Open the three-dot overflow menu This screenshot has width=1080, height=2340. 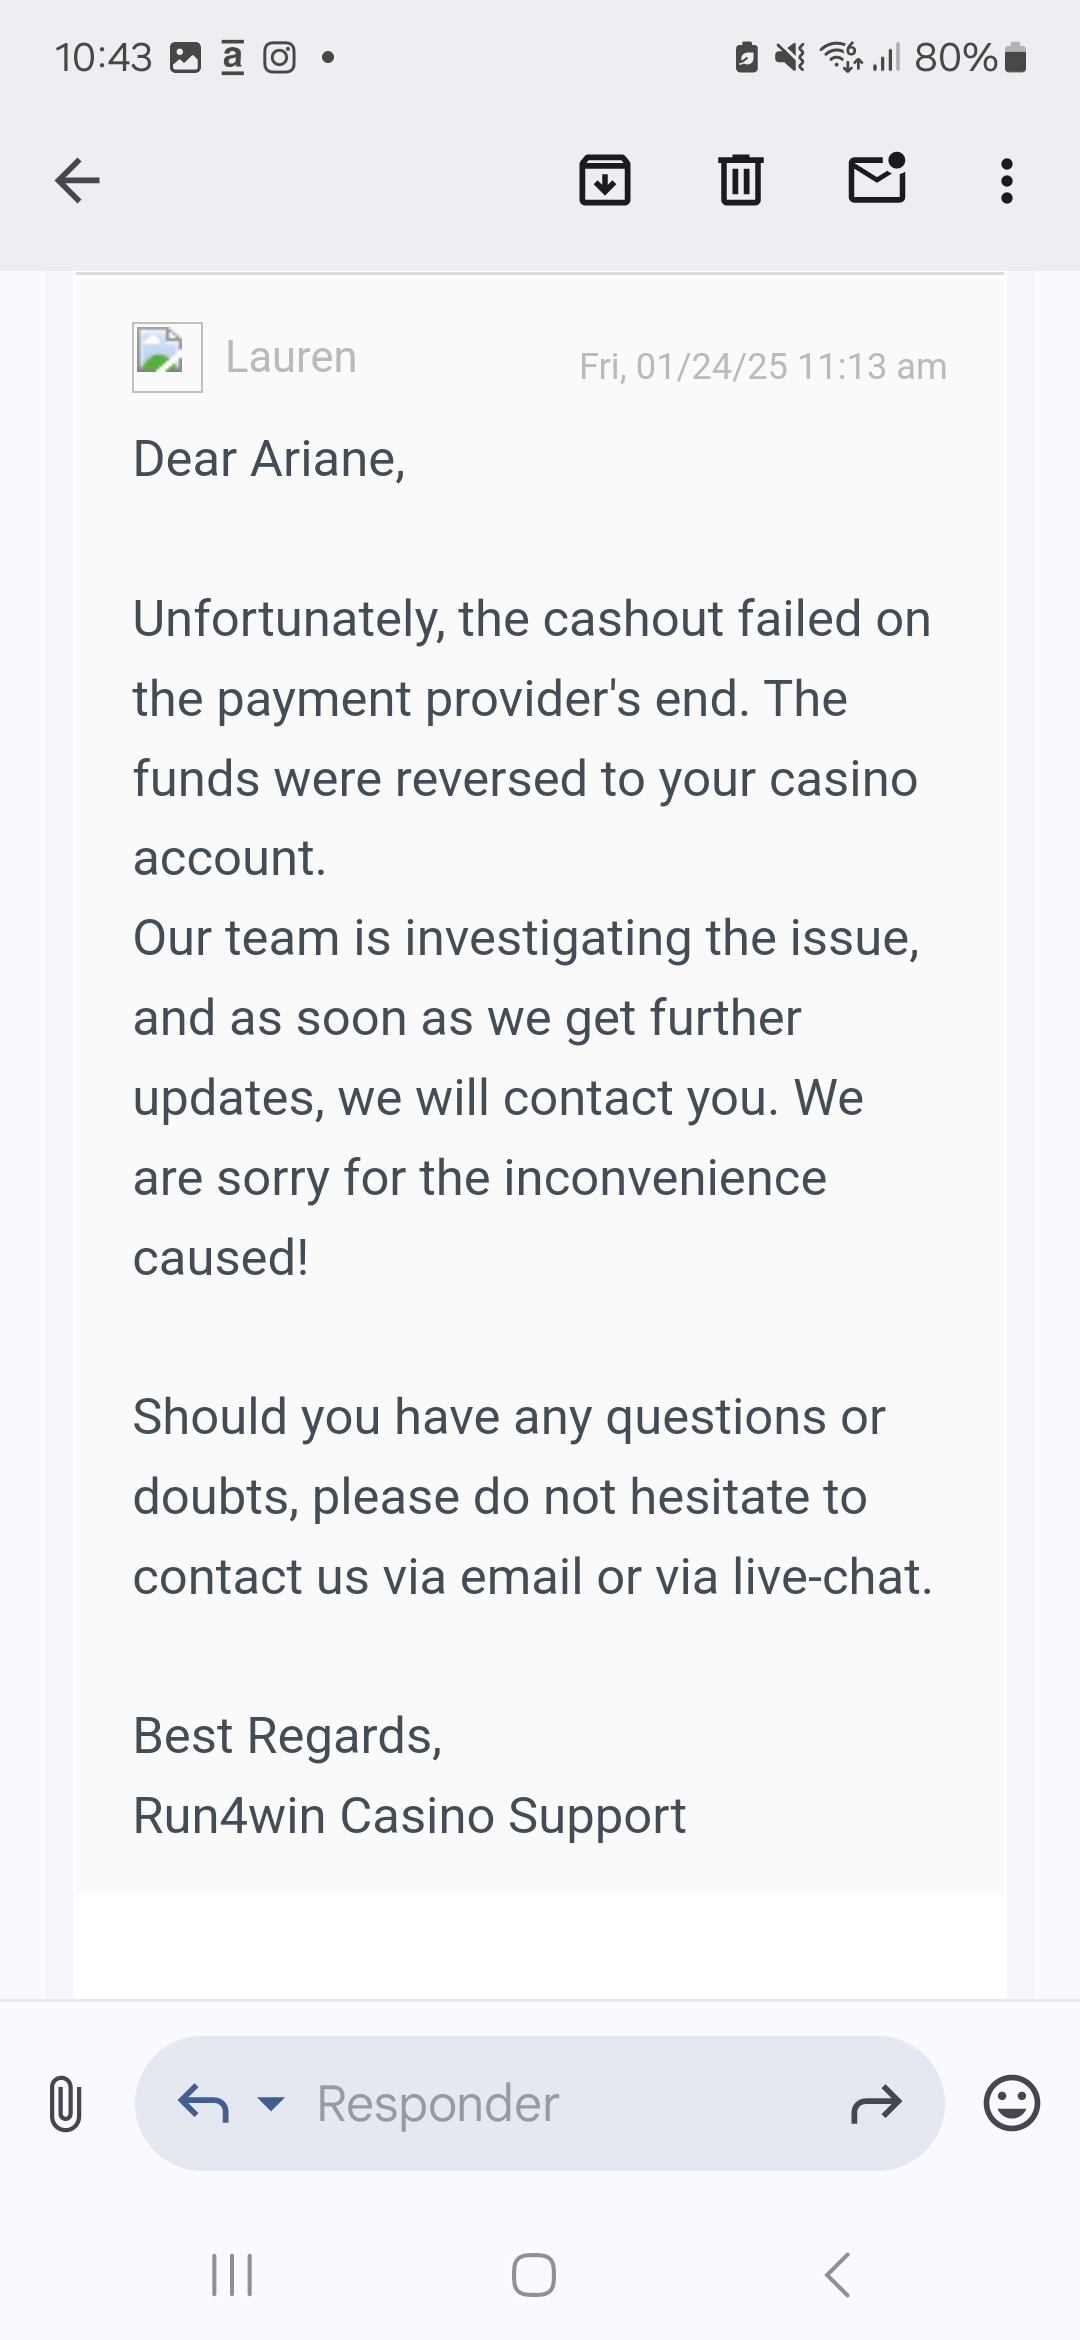coord(1007,181)
